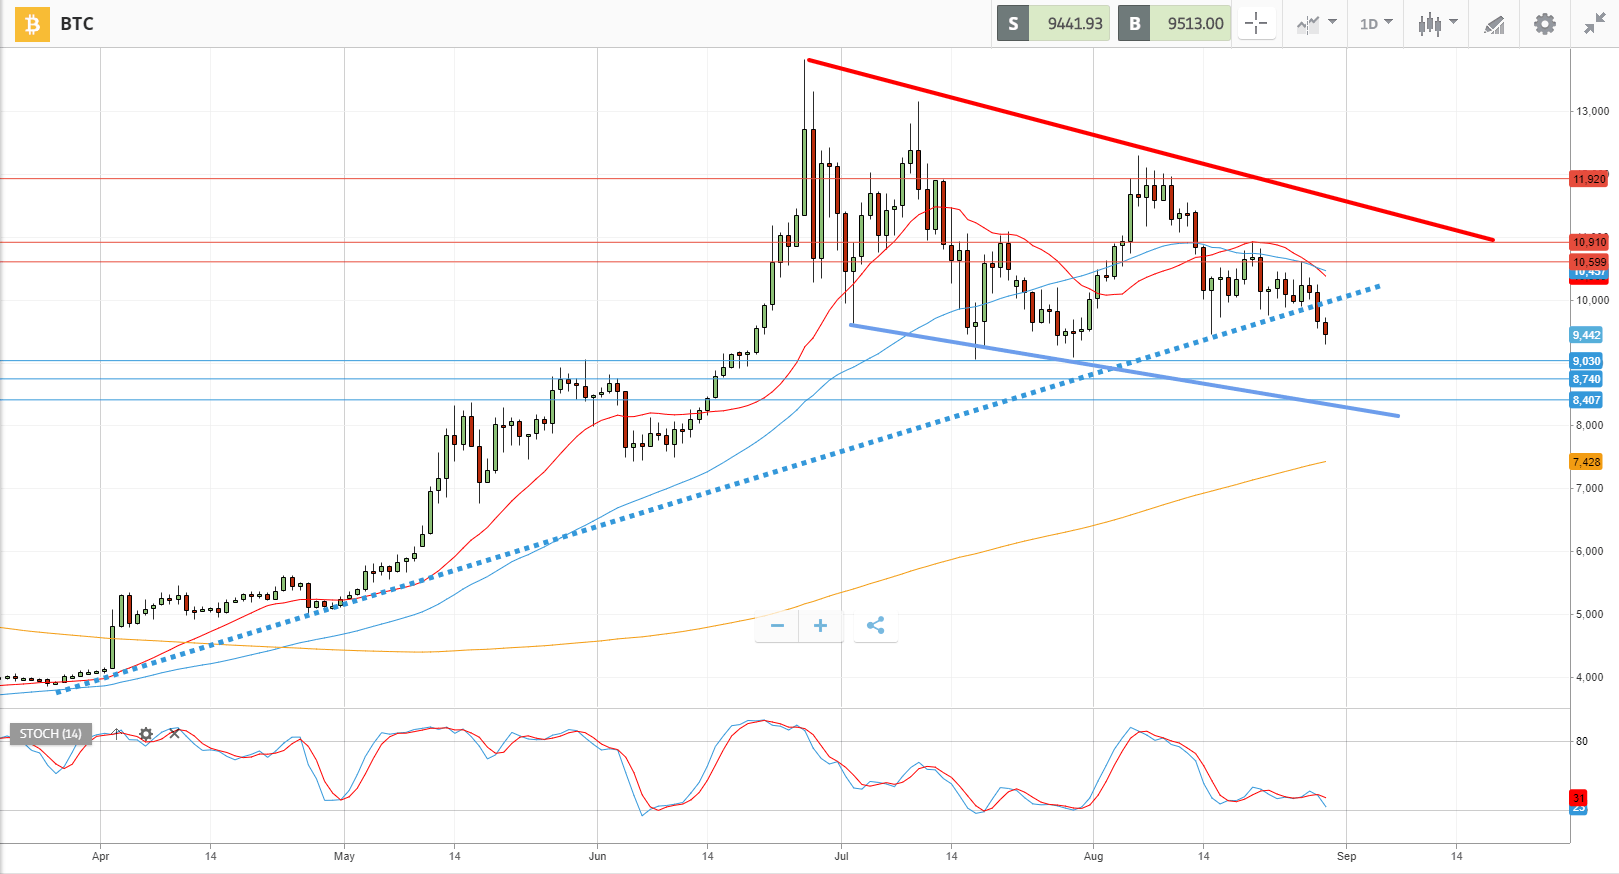The height and width of the screenshot is (874, 1619).
Task: Open STOCH indicator settings gear
Action: coord(146,734)
